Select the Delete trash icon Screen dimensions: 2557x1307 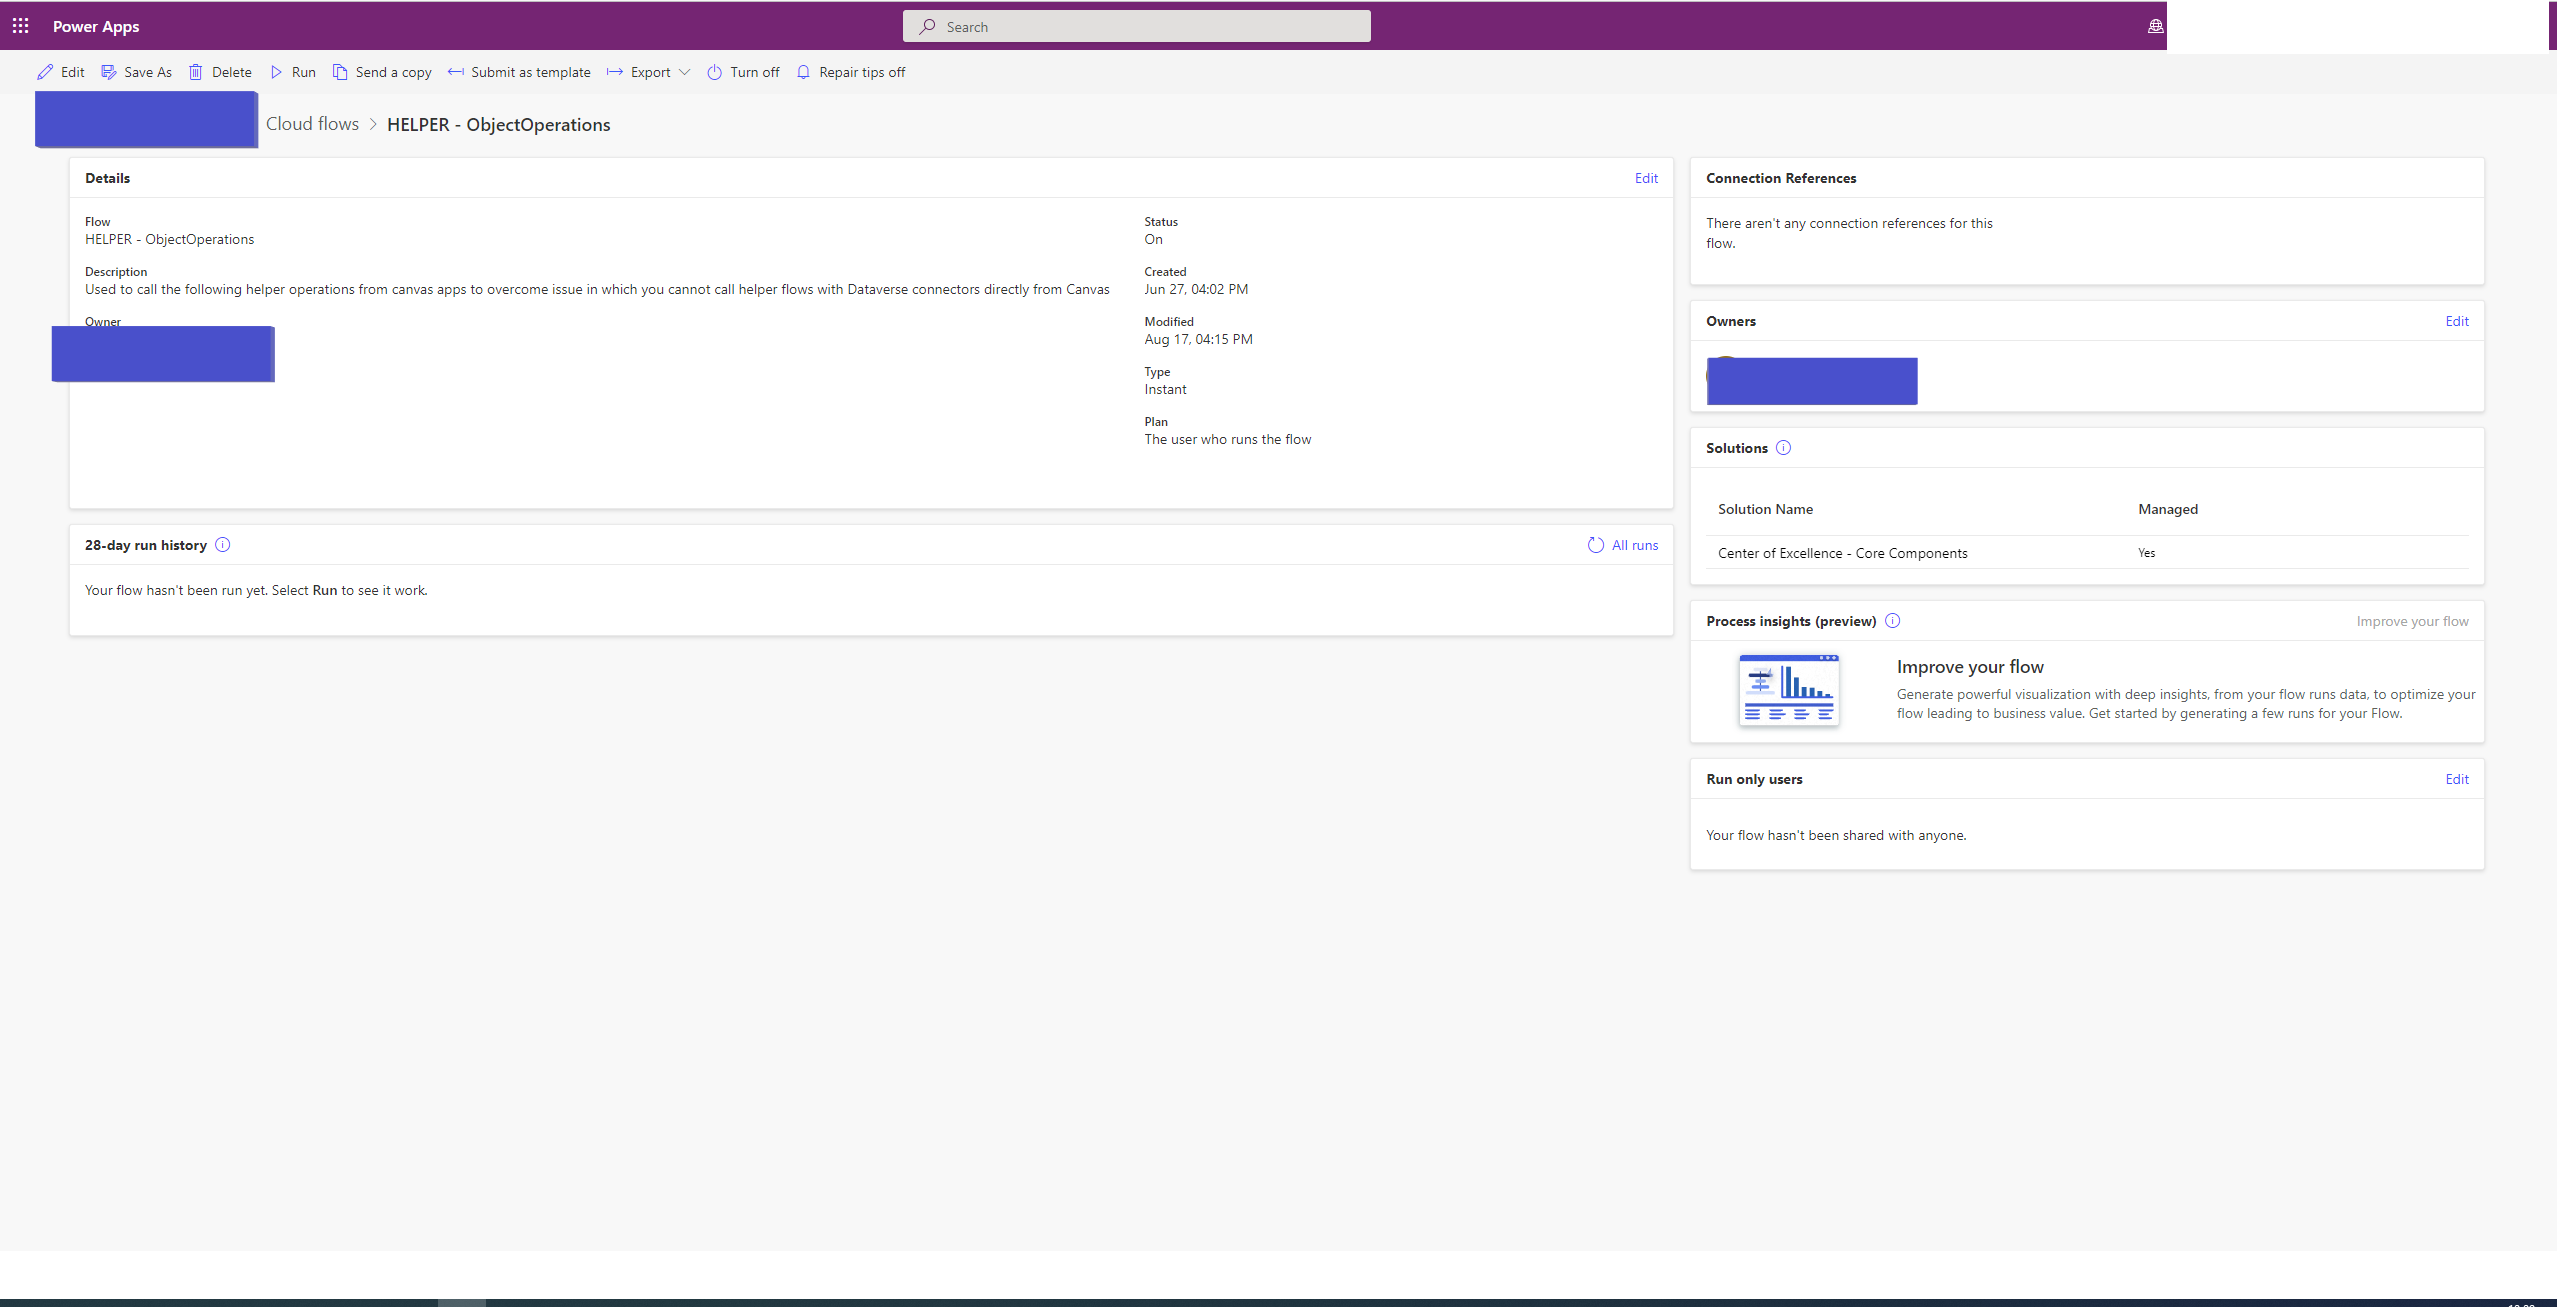[x=197, y=72]
